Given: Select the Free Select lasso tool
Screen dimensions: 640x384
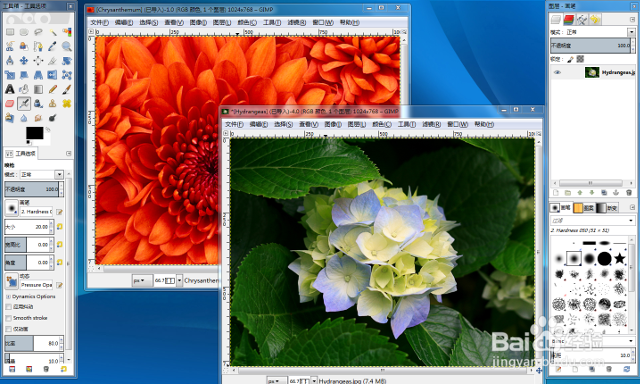Looking at the screenshot, I should click(x=38, y=32).
